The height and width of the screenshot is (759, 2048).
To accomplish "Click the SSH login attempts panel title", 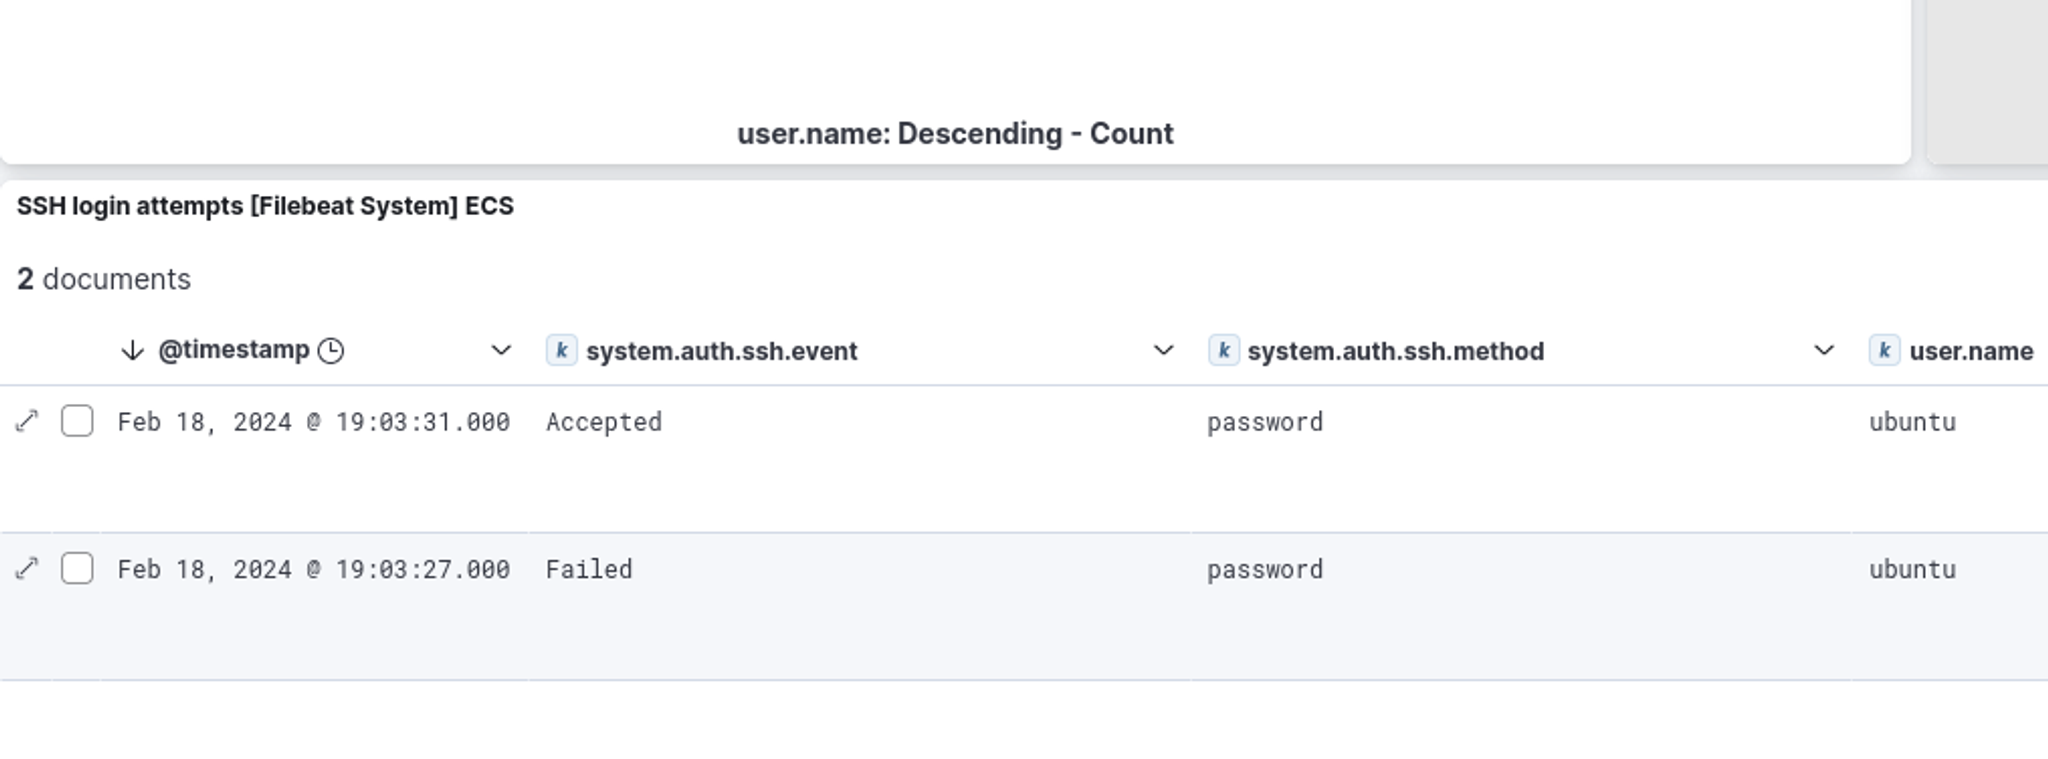I will (265, 206).
